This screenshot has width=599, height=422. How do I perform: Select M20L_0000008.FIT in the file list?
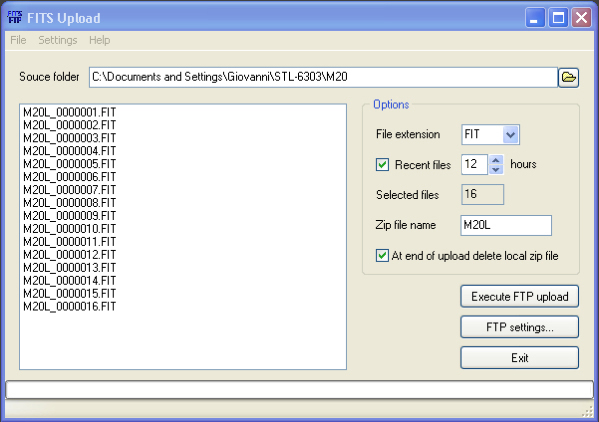(x=70, y=203)
